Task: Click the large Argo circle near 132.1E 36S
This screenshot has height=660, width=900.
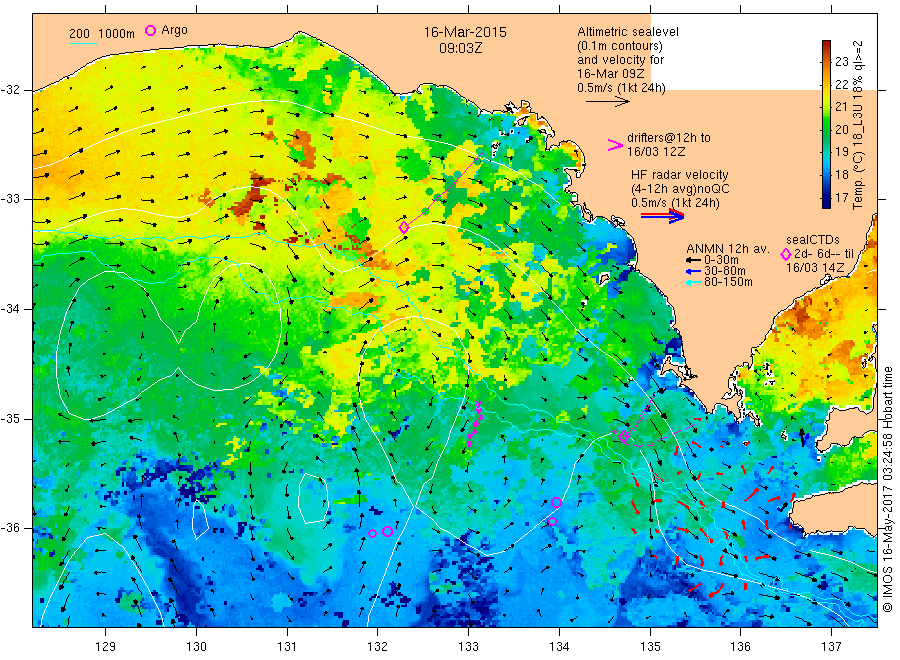Action: pyautogui.click(x=387, y=531)
